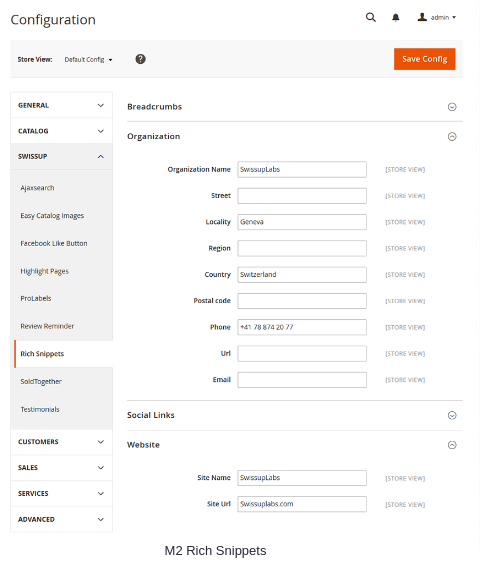480x563 pixels.
Task: Expand the GENERAL sidebar section
Action: (61, 105)
